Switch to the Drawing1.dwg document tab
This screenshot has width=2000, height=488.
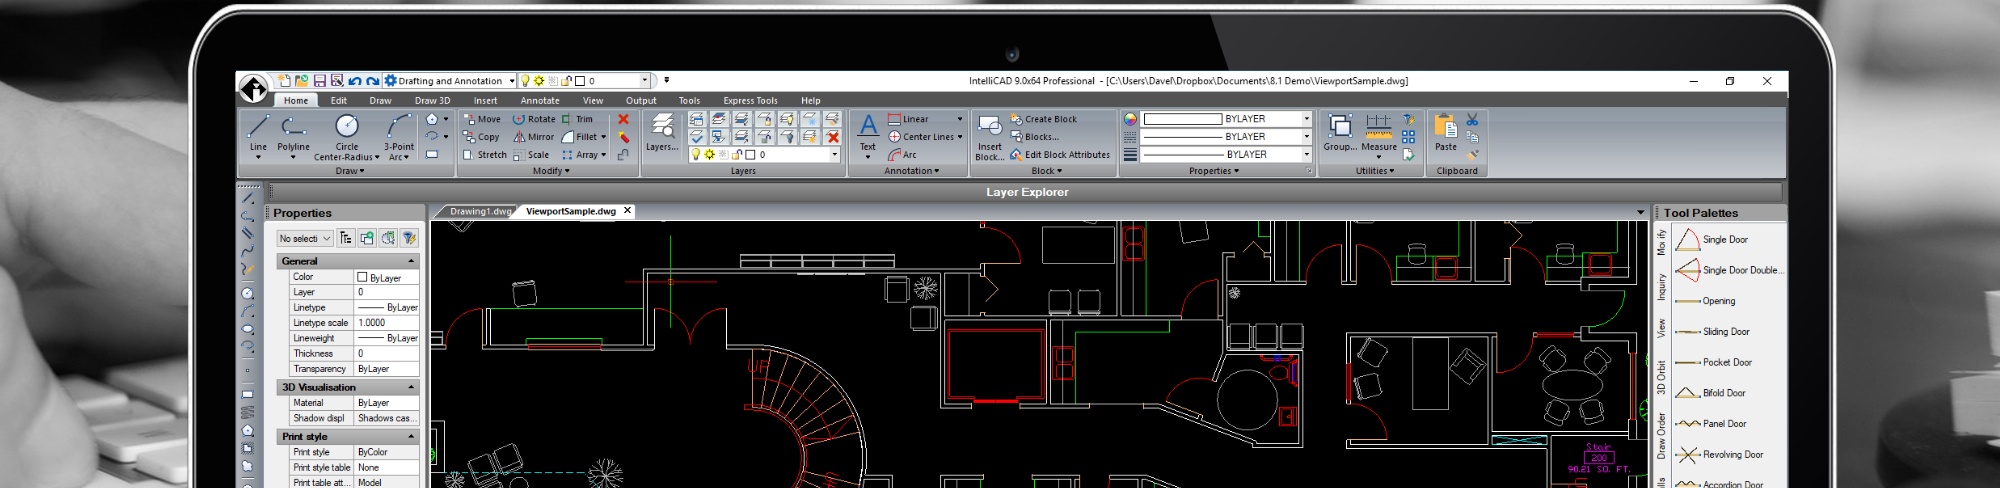pos(479,212)
